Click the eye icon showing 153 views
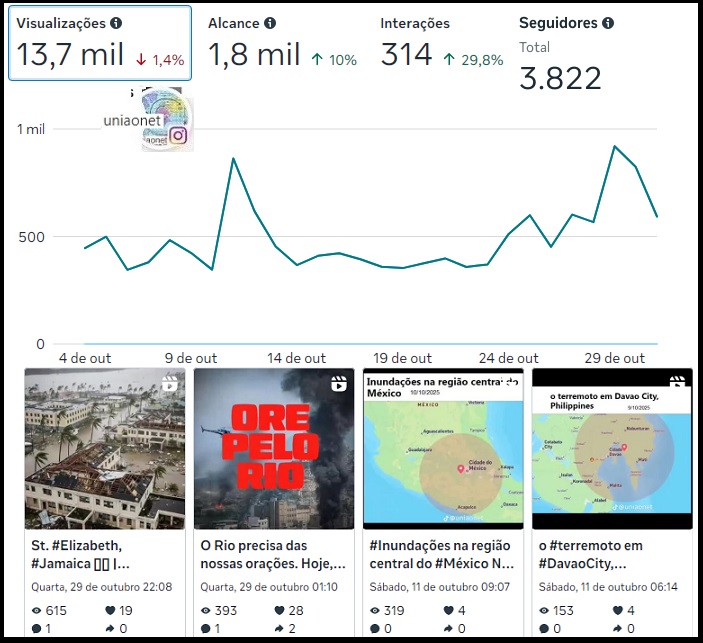Screen dimensions: 703x643 point(545,610)
